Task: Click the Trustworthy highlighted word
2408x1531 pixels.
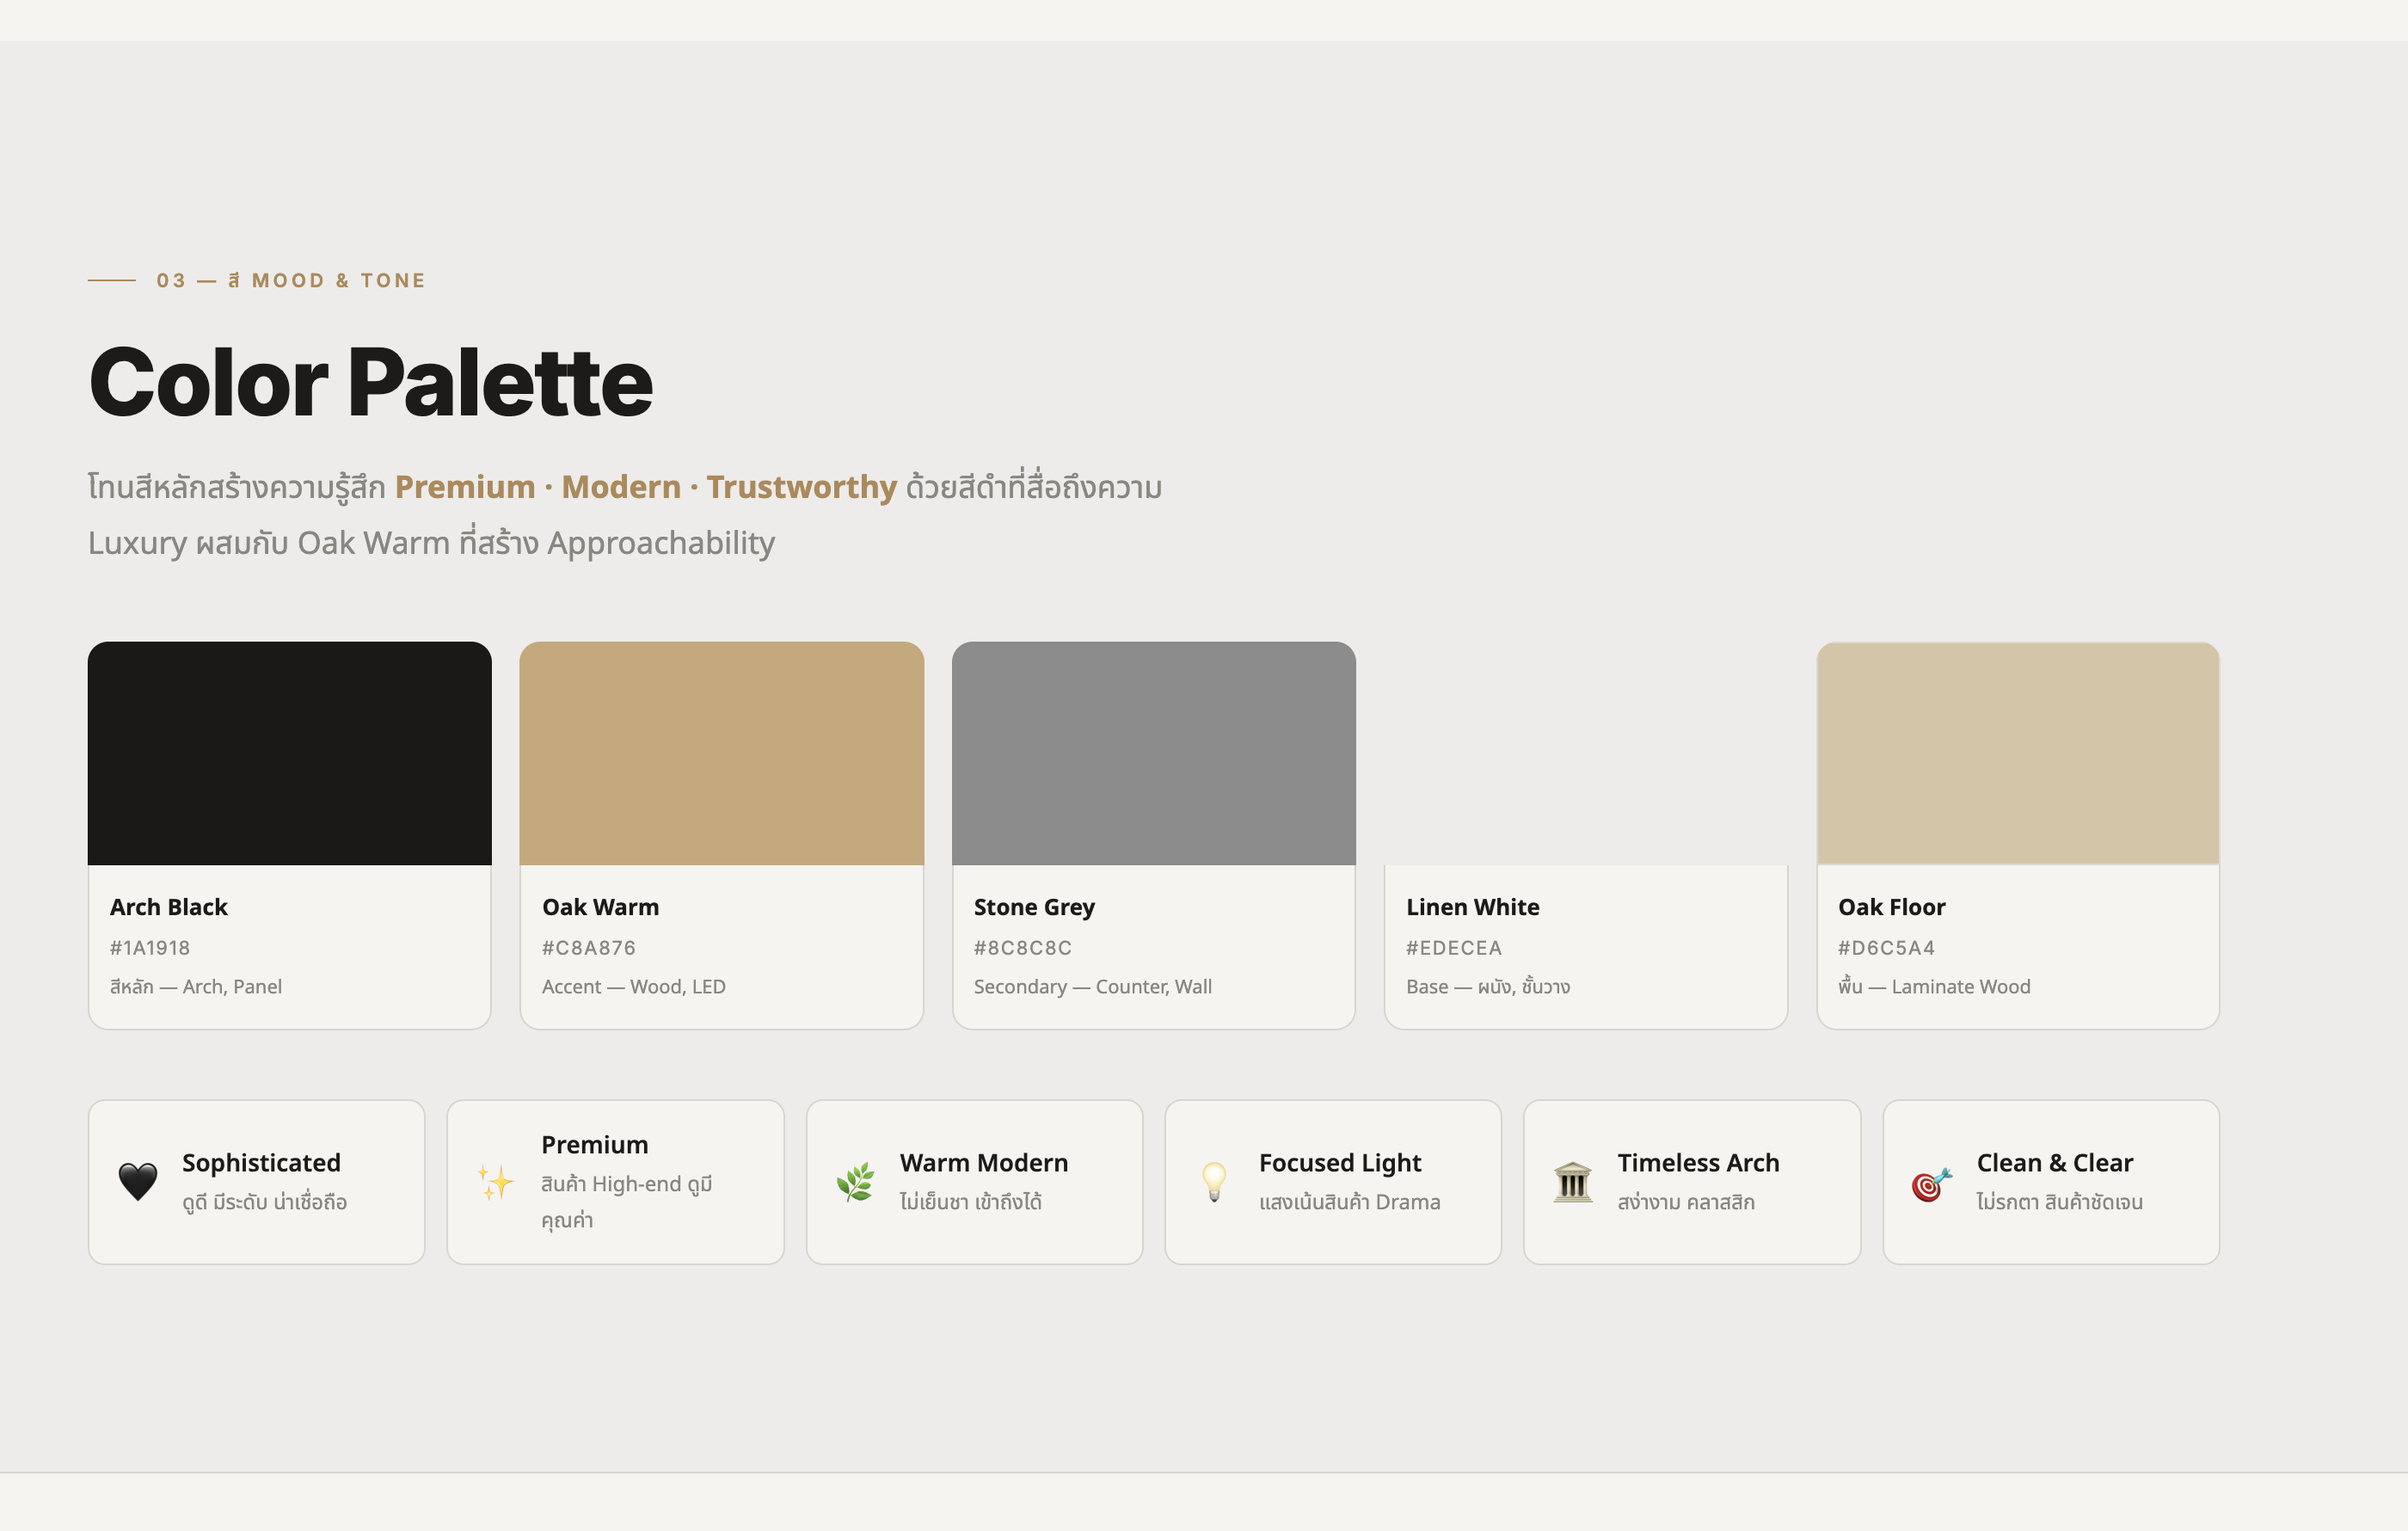Action: click(x=801, y=487)
